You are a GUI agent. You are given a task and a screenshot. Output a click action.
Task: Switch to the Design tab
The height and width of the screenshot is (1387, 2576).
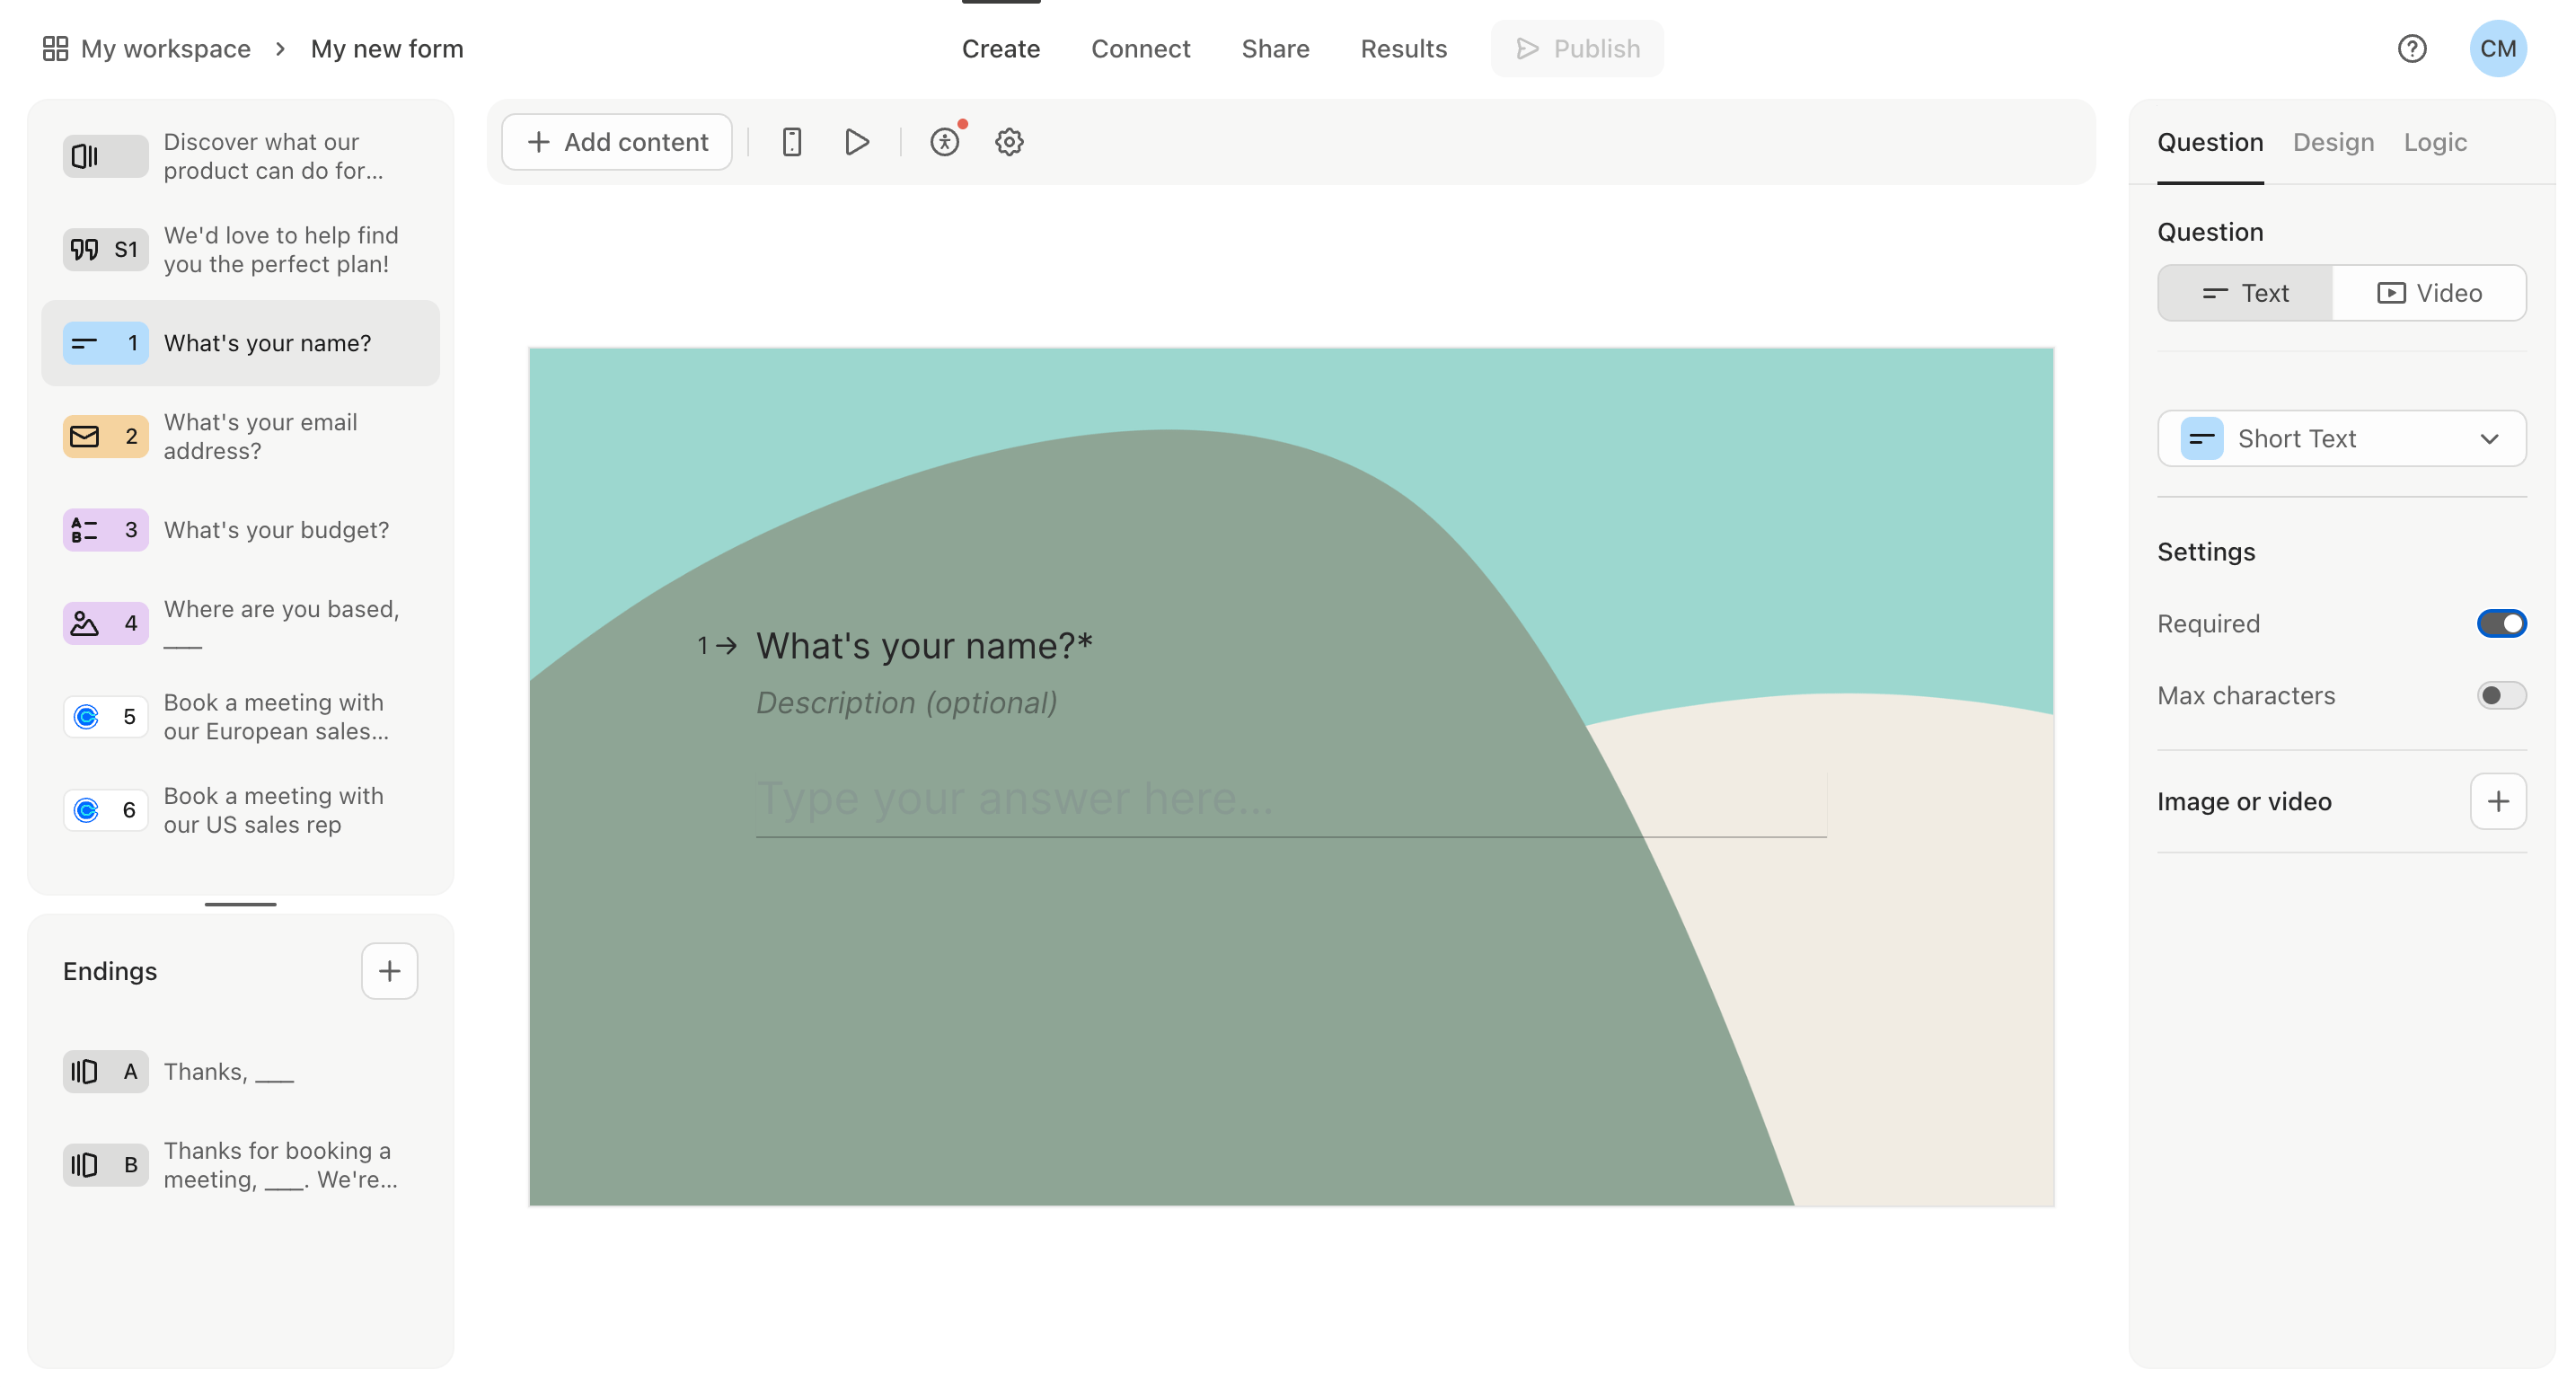(2332, 142)
